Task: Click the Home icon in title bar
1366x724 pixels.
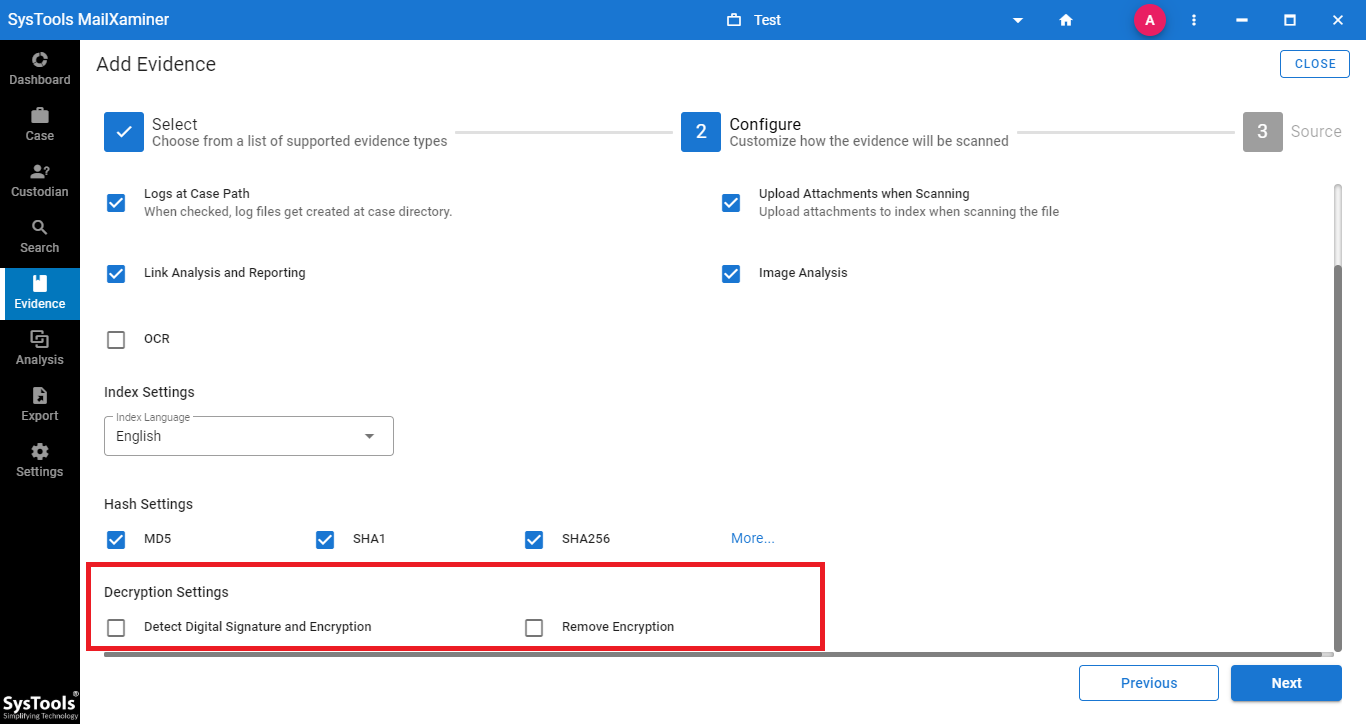Action: [1066, 20]
